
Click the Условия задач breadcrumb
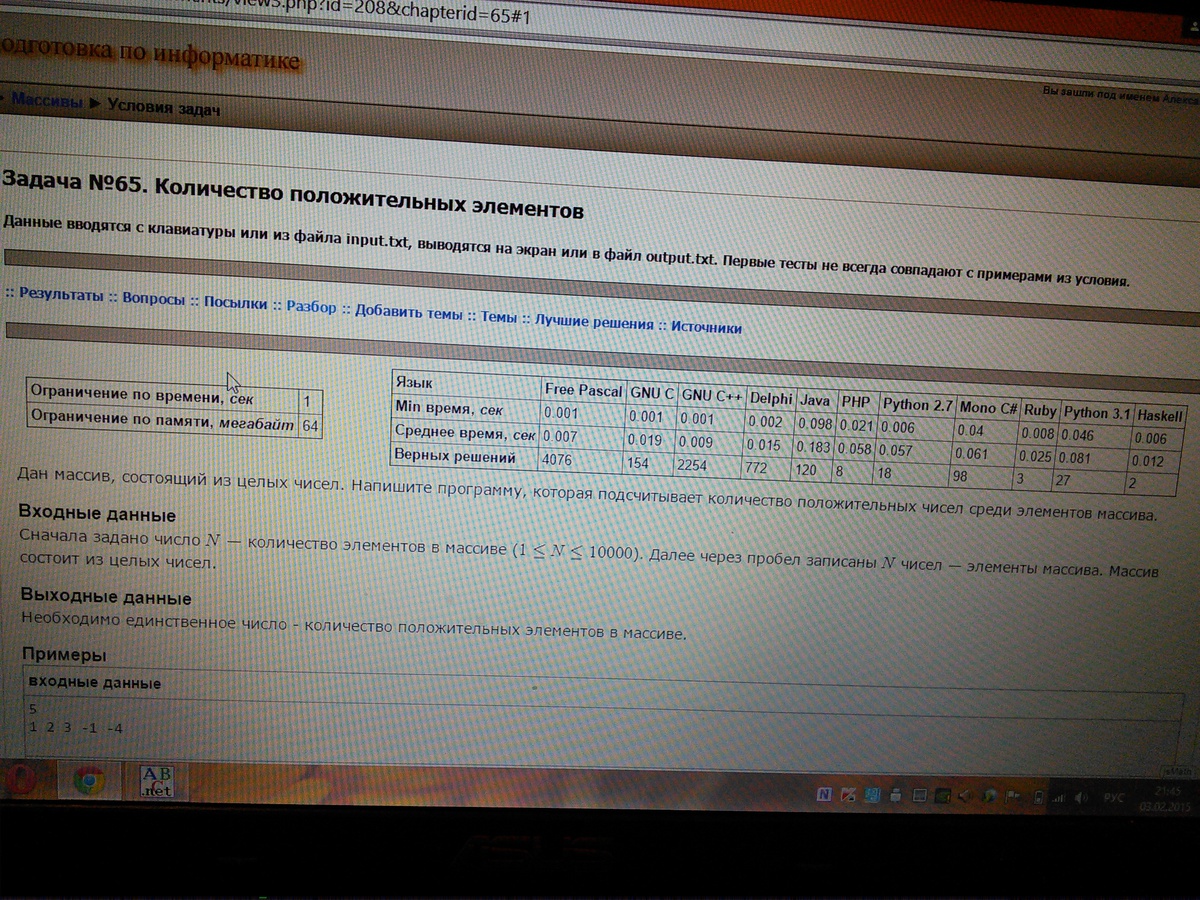click(x=163, y=107)
